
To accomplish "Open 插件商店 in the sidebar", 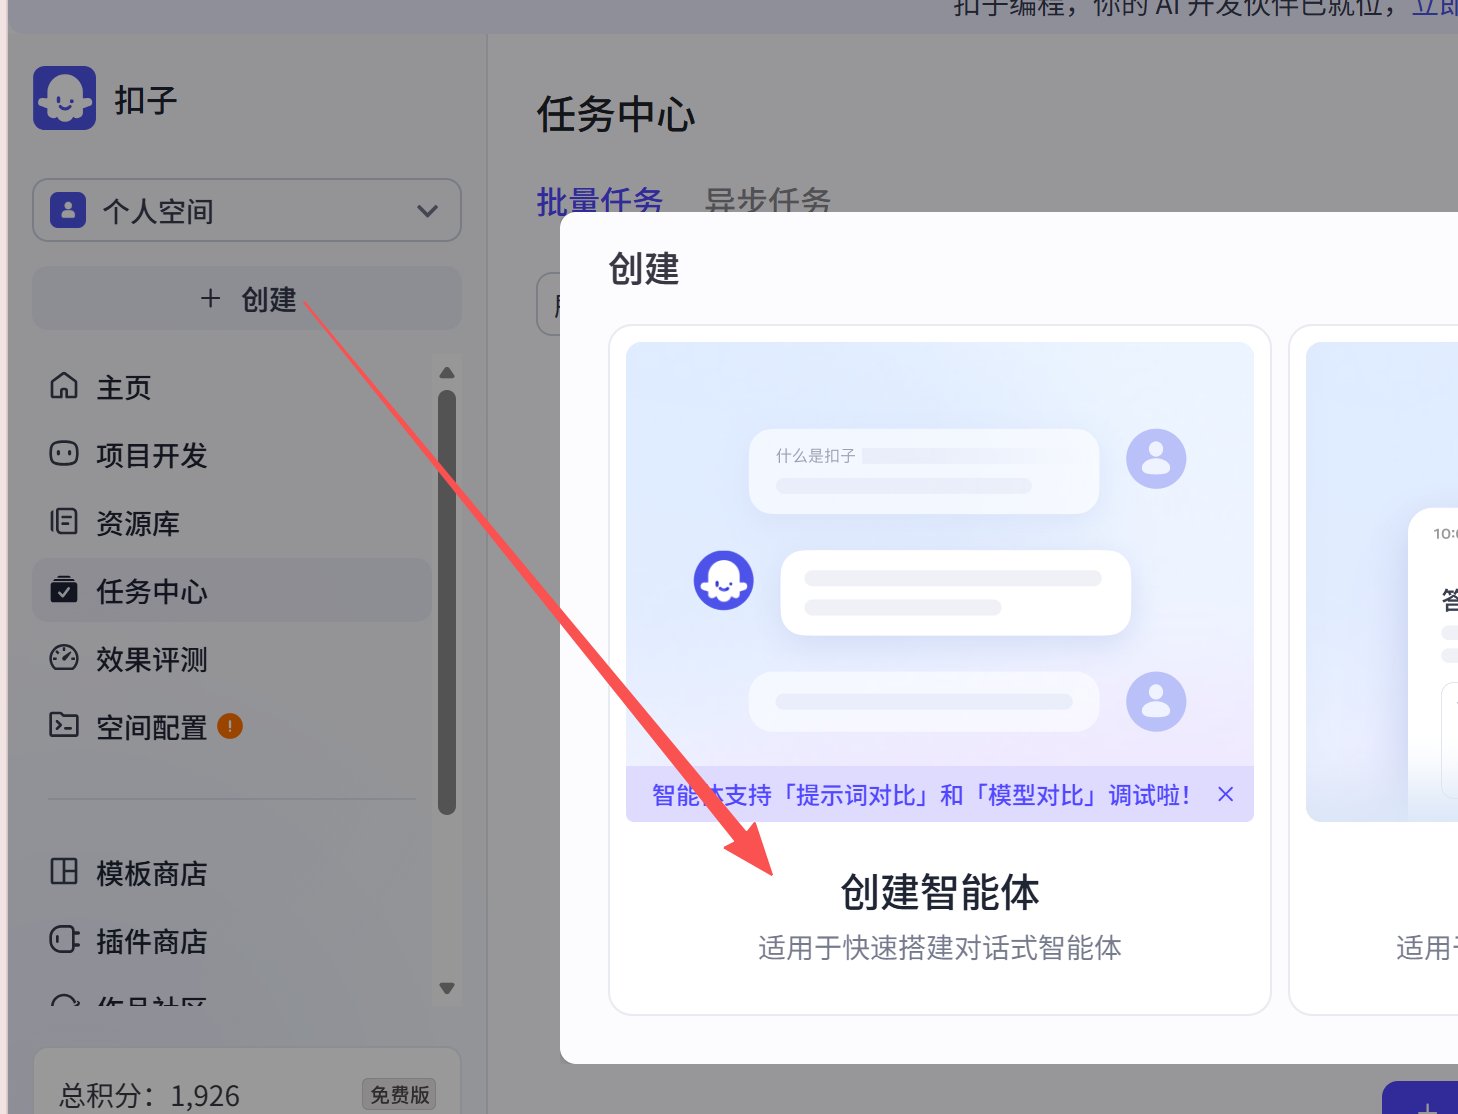I will pyautogui.click(x=232, y=941).
